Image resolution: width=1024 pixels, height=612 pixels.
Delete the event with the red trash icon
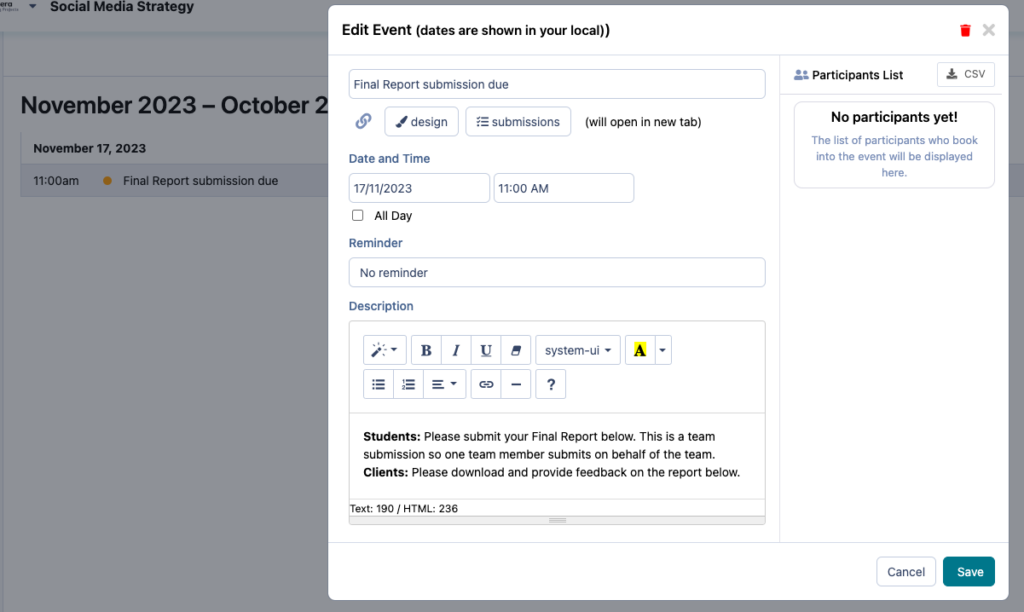[x=965, y=30]
